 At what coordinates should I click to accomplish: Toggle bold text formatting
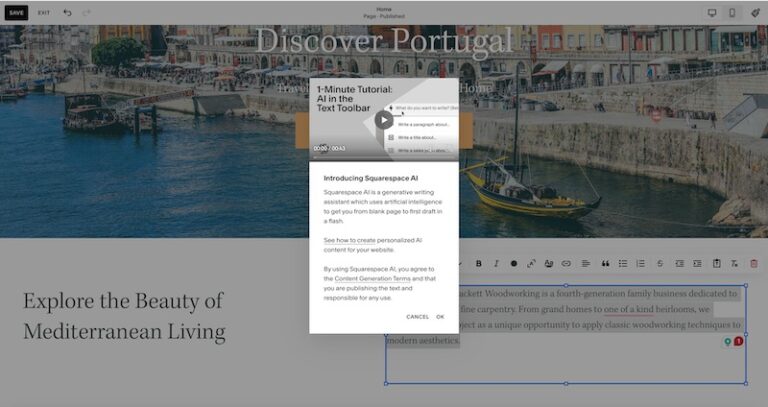pos(479,264)
